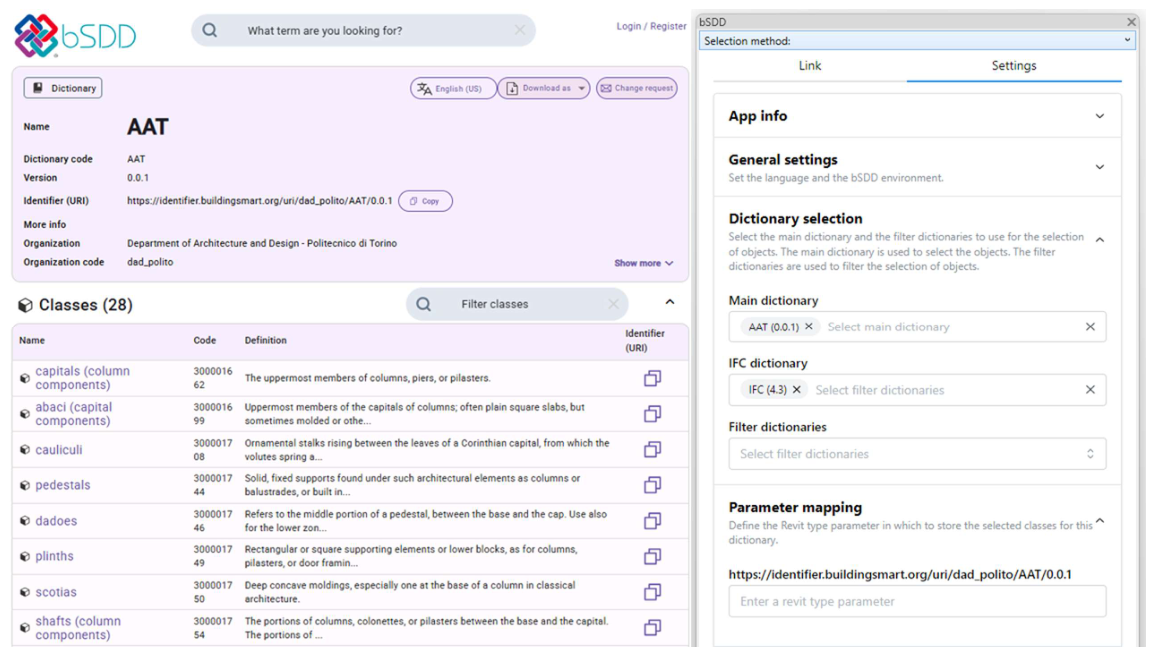Viewport: 1154px width, 655px height.
Task: Open the shafts (column components) class link
Action: click(78, 628)
